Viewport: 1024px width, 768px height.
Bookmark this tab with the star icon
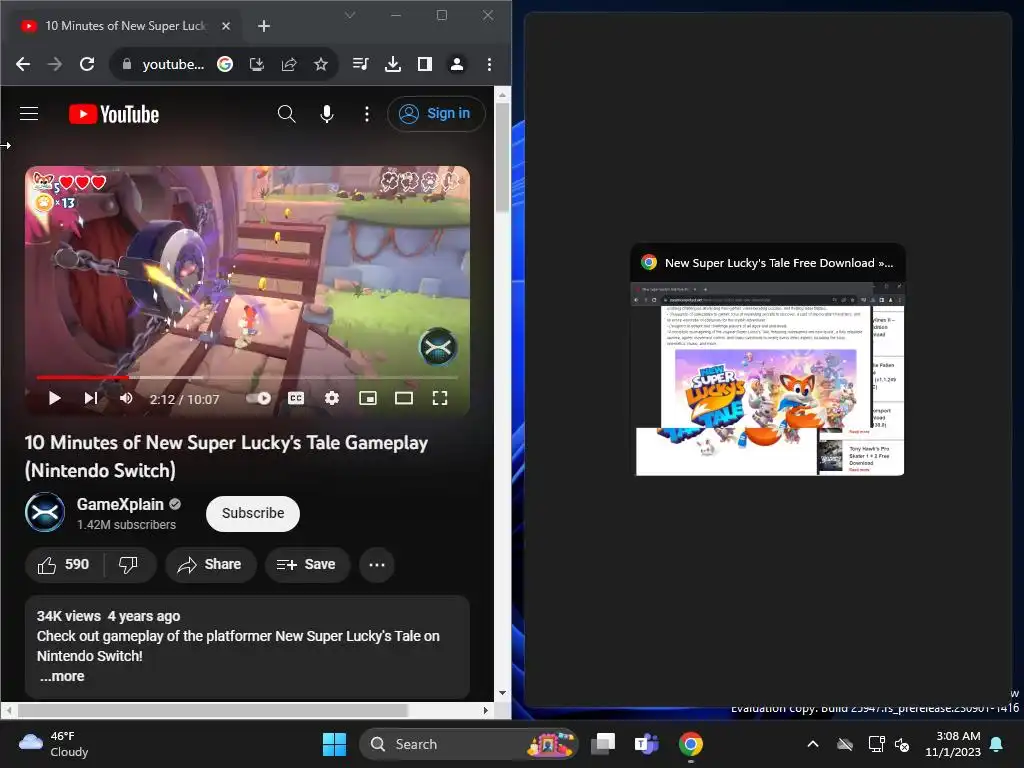coord(321,64)
